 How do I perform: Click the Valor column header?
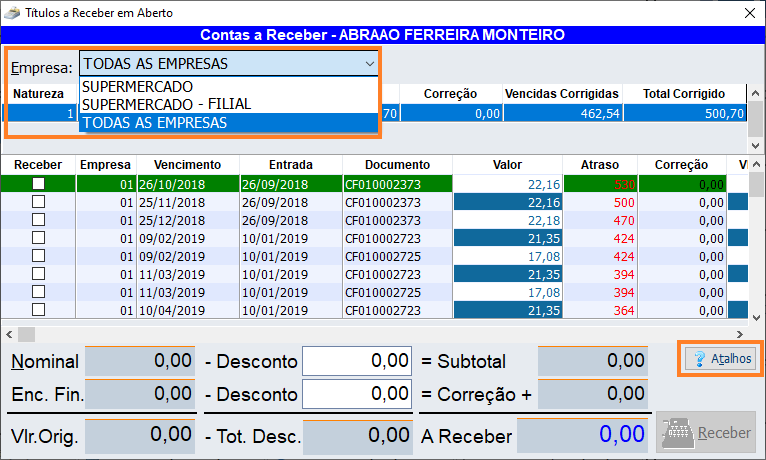(x=507, y=165)
